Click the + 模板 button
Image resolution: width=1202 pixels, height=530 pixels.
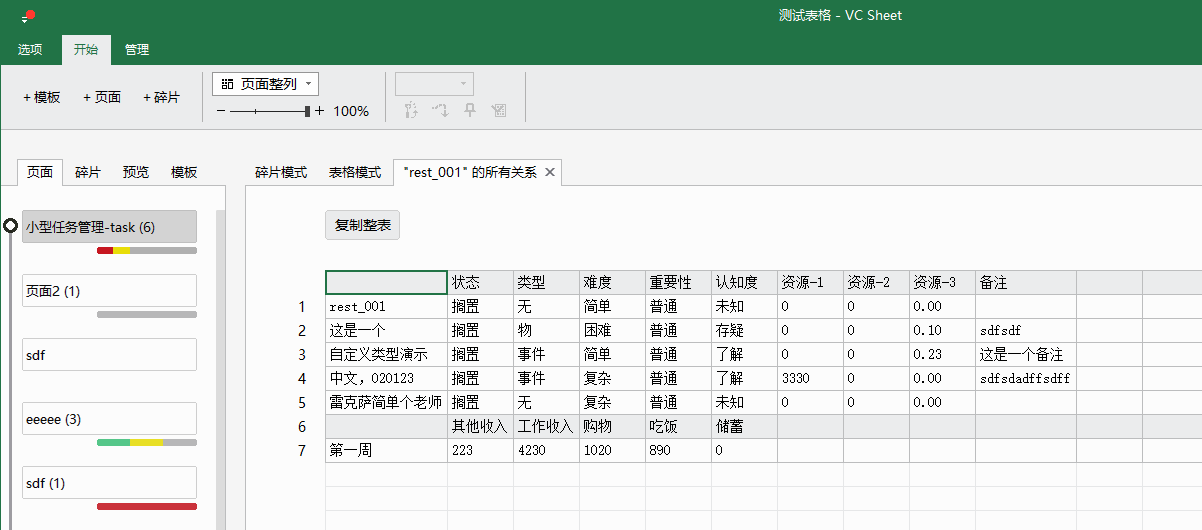(x=42, y=97)
